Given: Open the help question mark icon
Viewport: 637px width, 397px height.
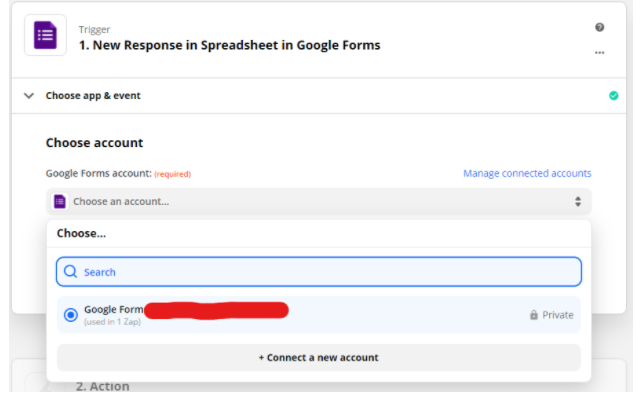Looking at the screenshot, I should tap(599, 27).
